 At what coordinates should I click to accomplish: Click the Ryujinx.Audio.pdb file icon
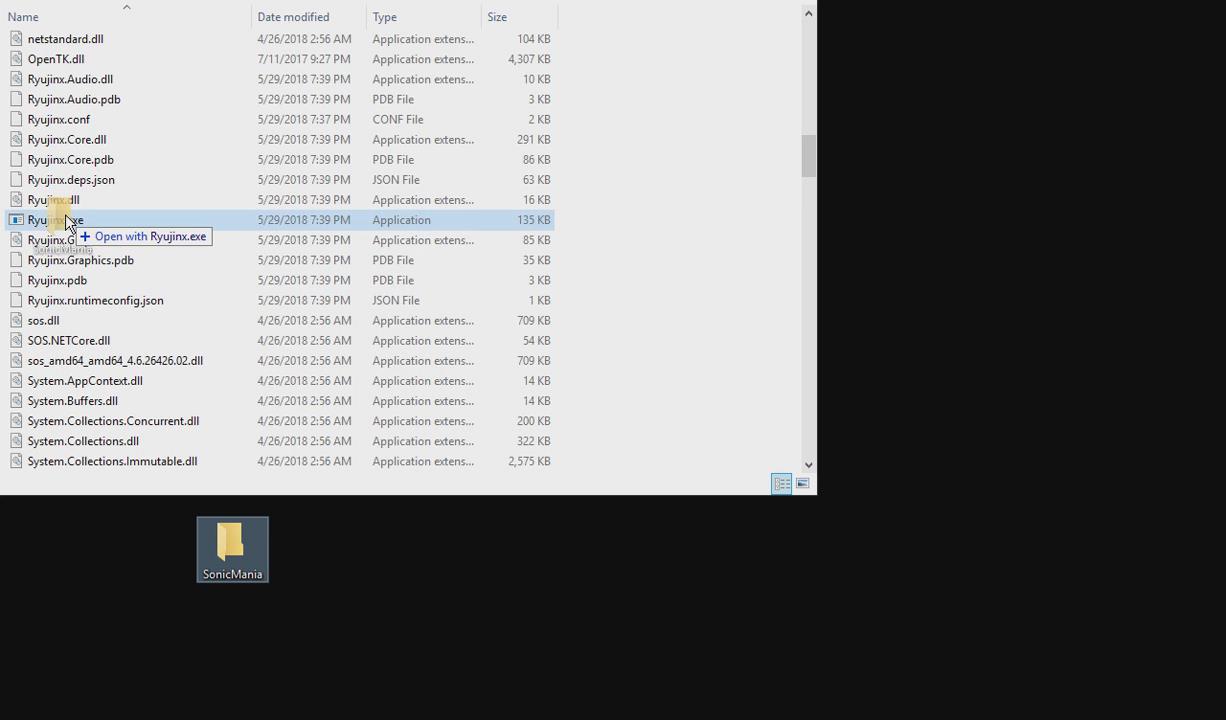pos(16,99)
